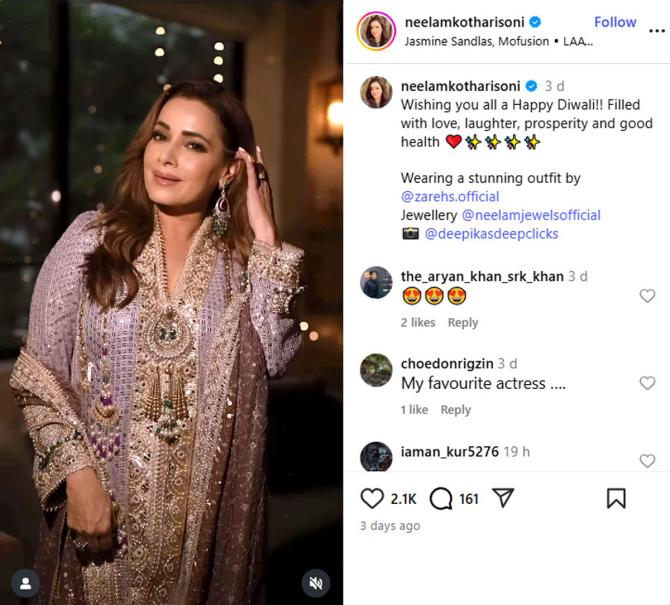
Task: Save post with bookmark icon
Action: pyautogui.click(x=616, y=498)
